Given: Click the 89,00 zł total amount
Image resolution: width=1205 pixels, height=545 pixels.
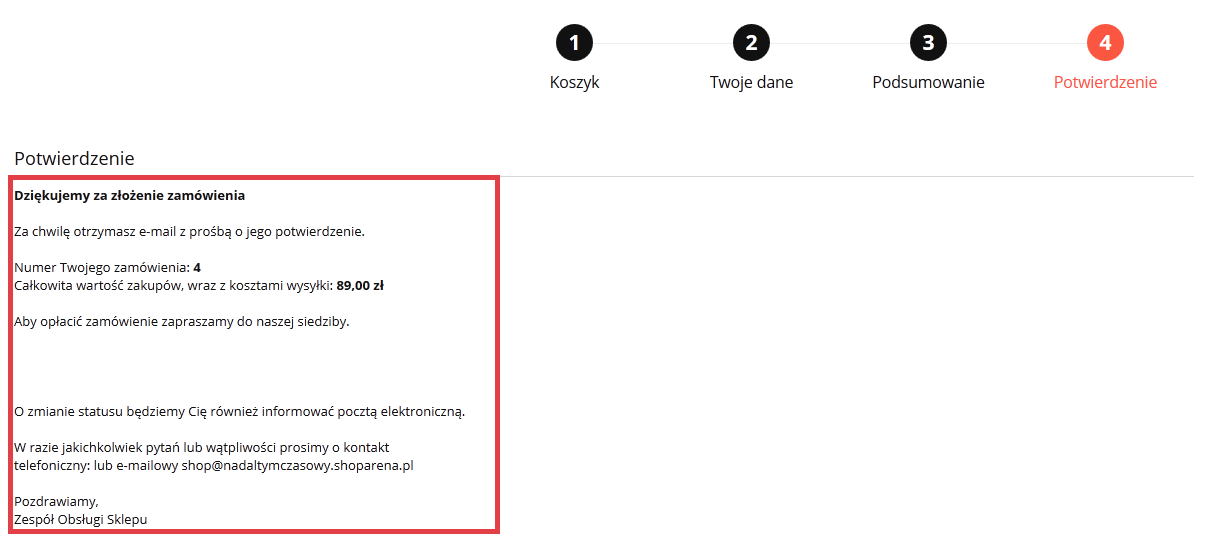Looking at the screenshot, I should tap(360, 286).
